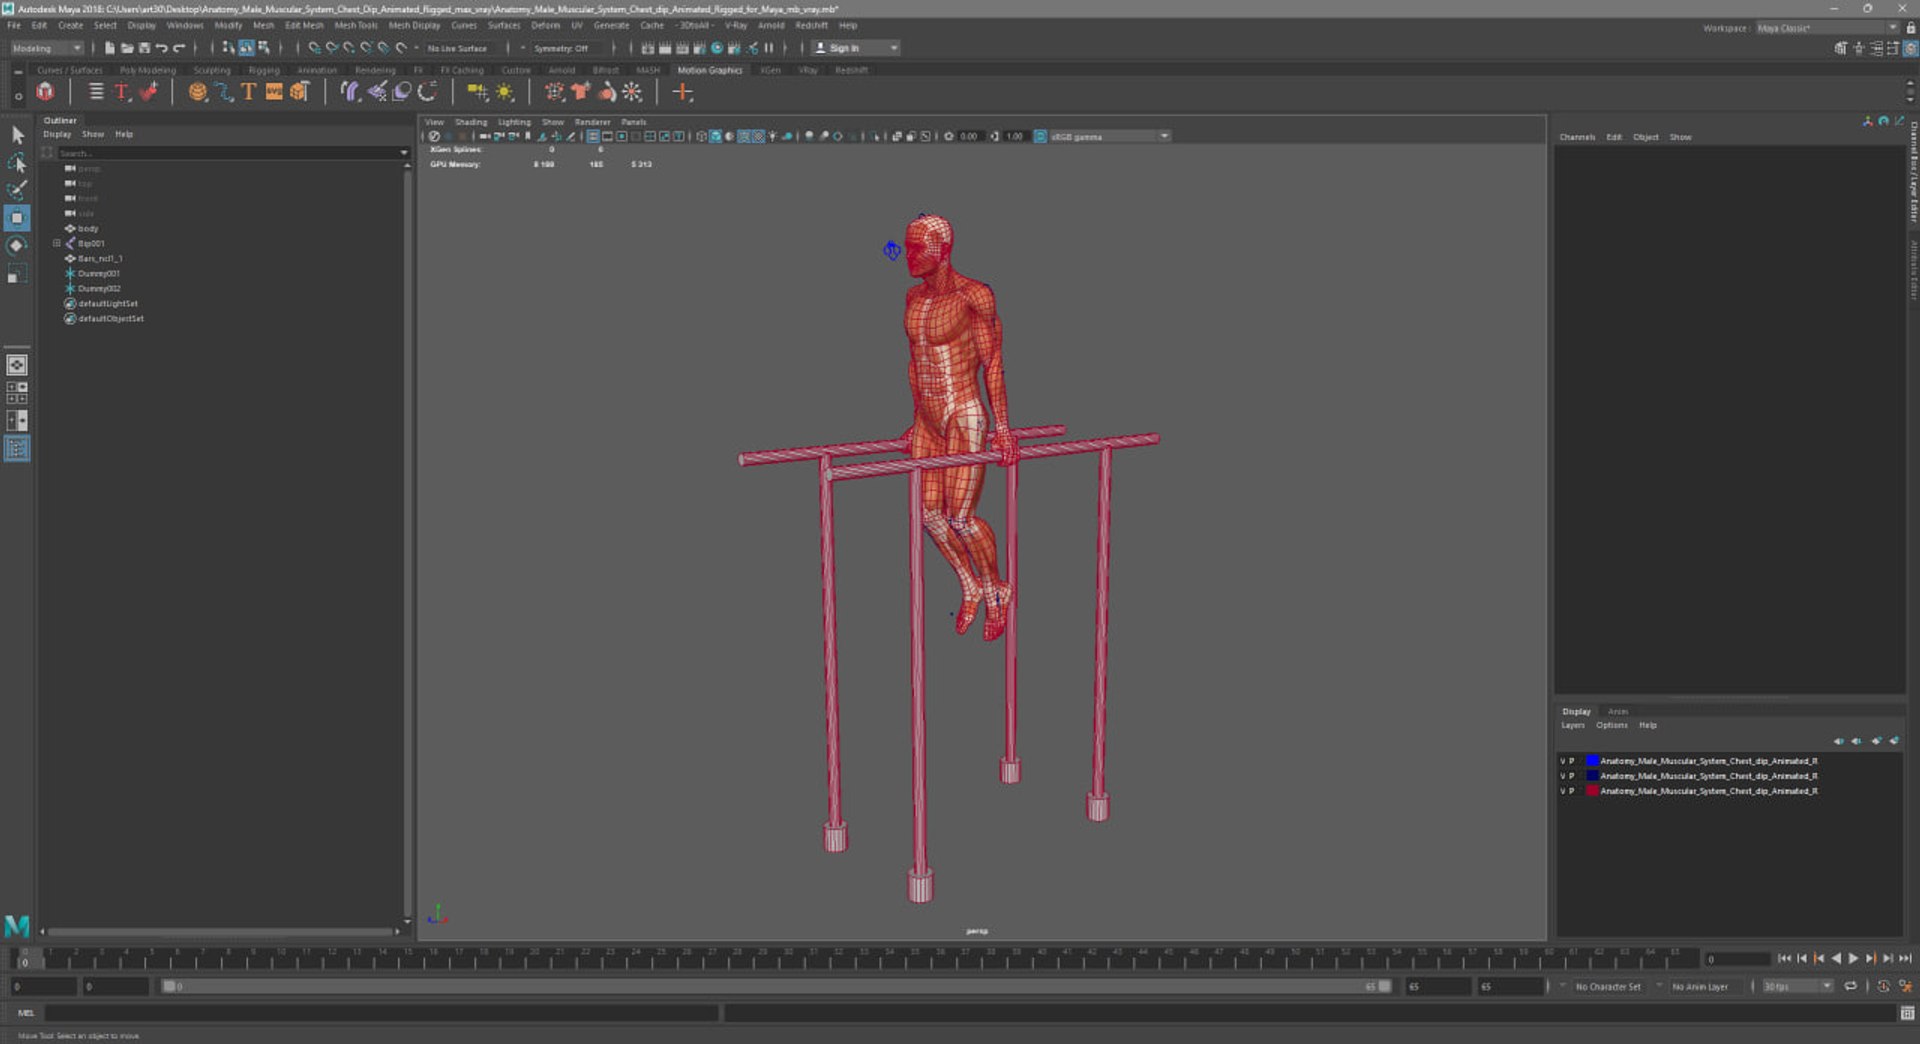Undo the last action via toolbar arrow
The image size is (1920, 1044).
(x=161, y=48)
